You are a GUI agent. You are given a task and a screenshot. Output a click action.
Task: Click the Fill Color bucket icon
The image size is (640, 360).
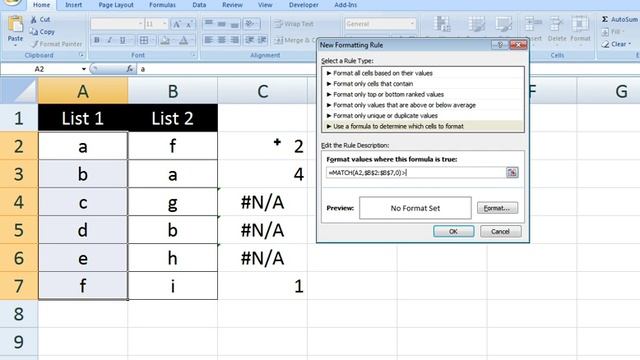click(x=165, y=40)
